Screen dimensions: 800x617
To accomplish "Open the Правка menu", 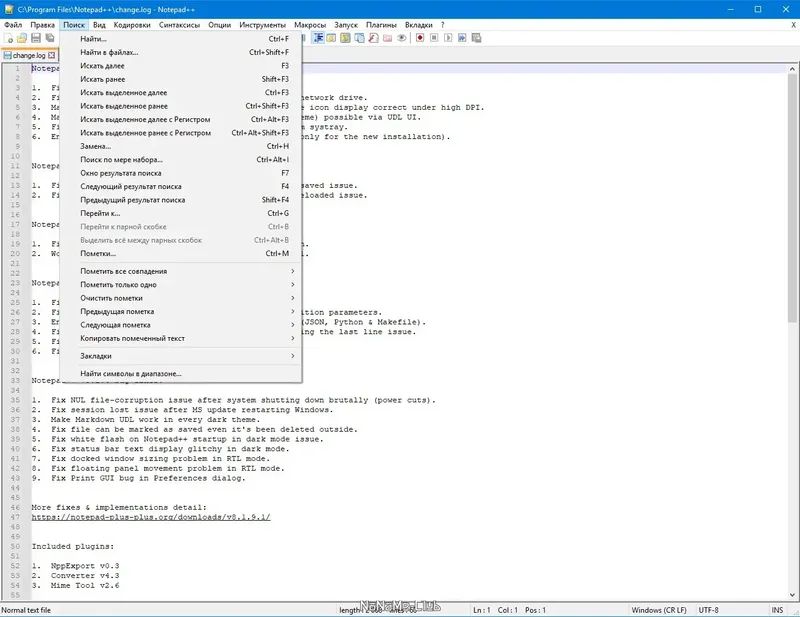I will click(x=42, y=24).
